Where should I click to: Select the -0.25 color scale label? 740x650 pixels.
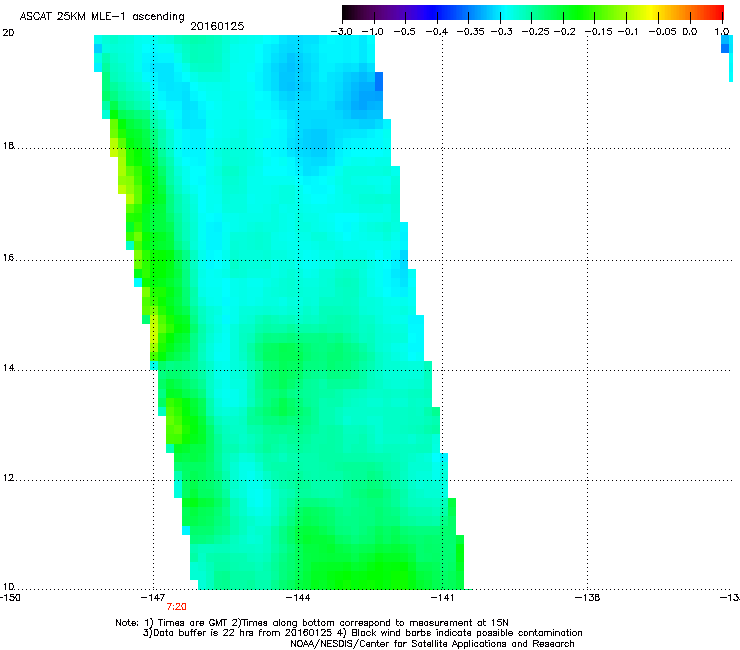(536, 32)
